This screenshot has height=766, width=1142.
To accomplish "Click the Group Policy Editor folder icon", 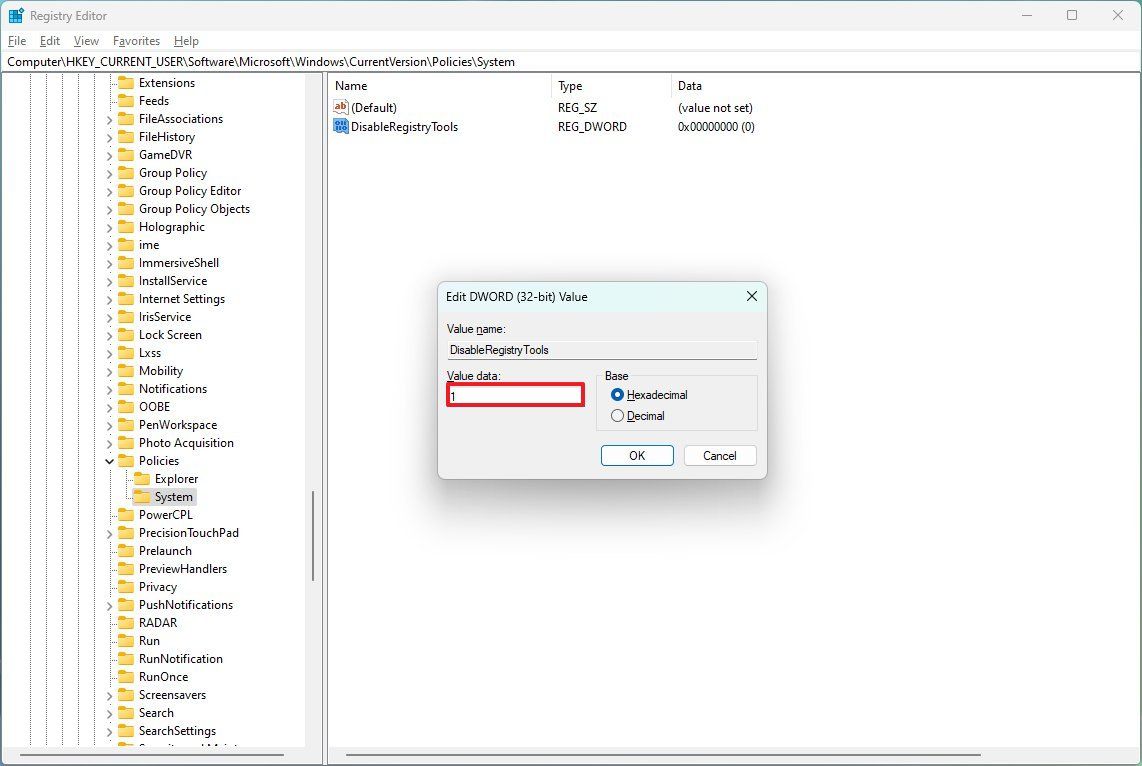I will click(x=124, y=190).
